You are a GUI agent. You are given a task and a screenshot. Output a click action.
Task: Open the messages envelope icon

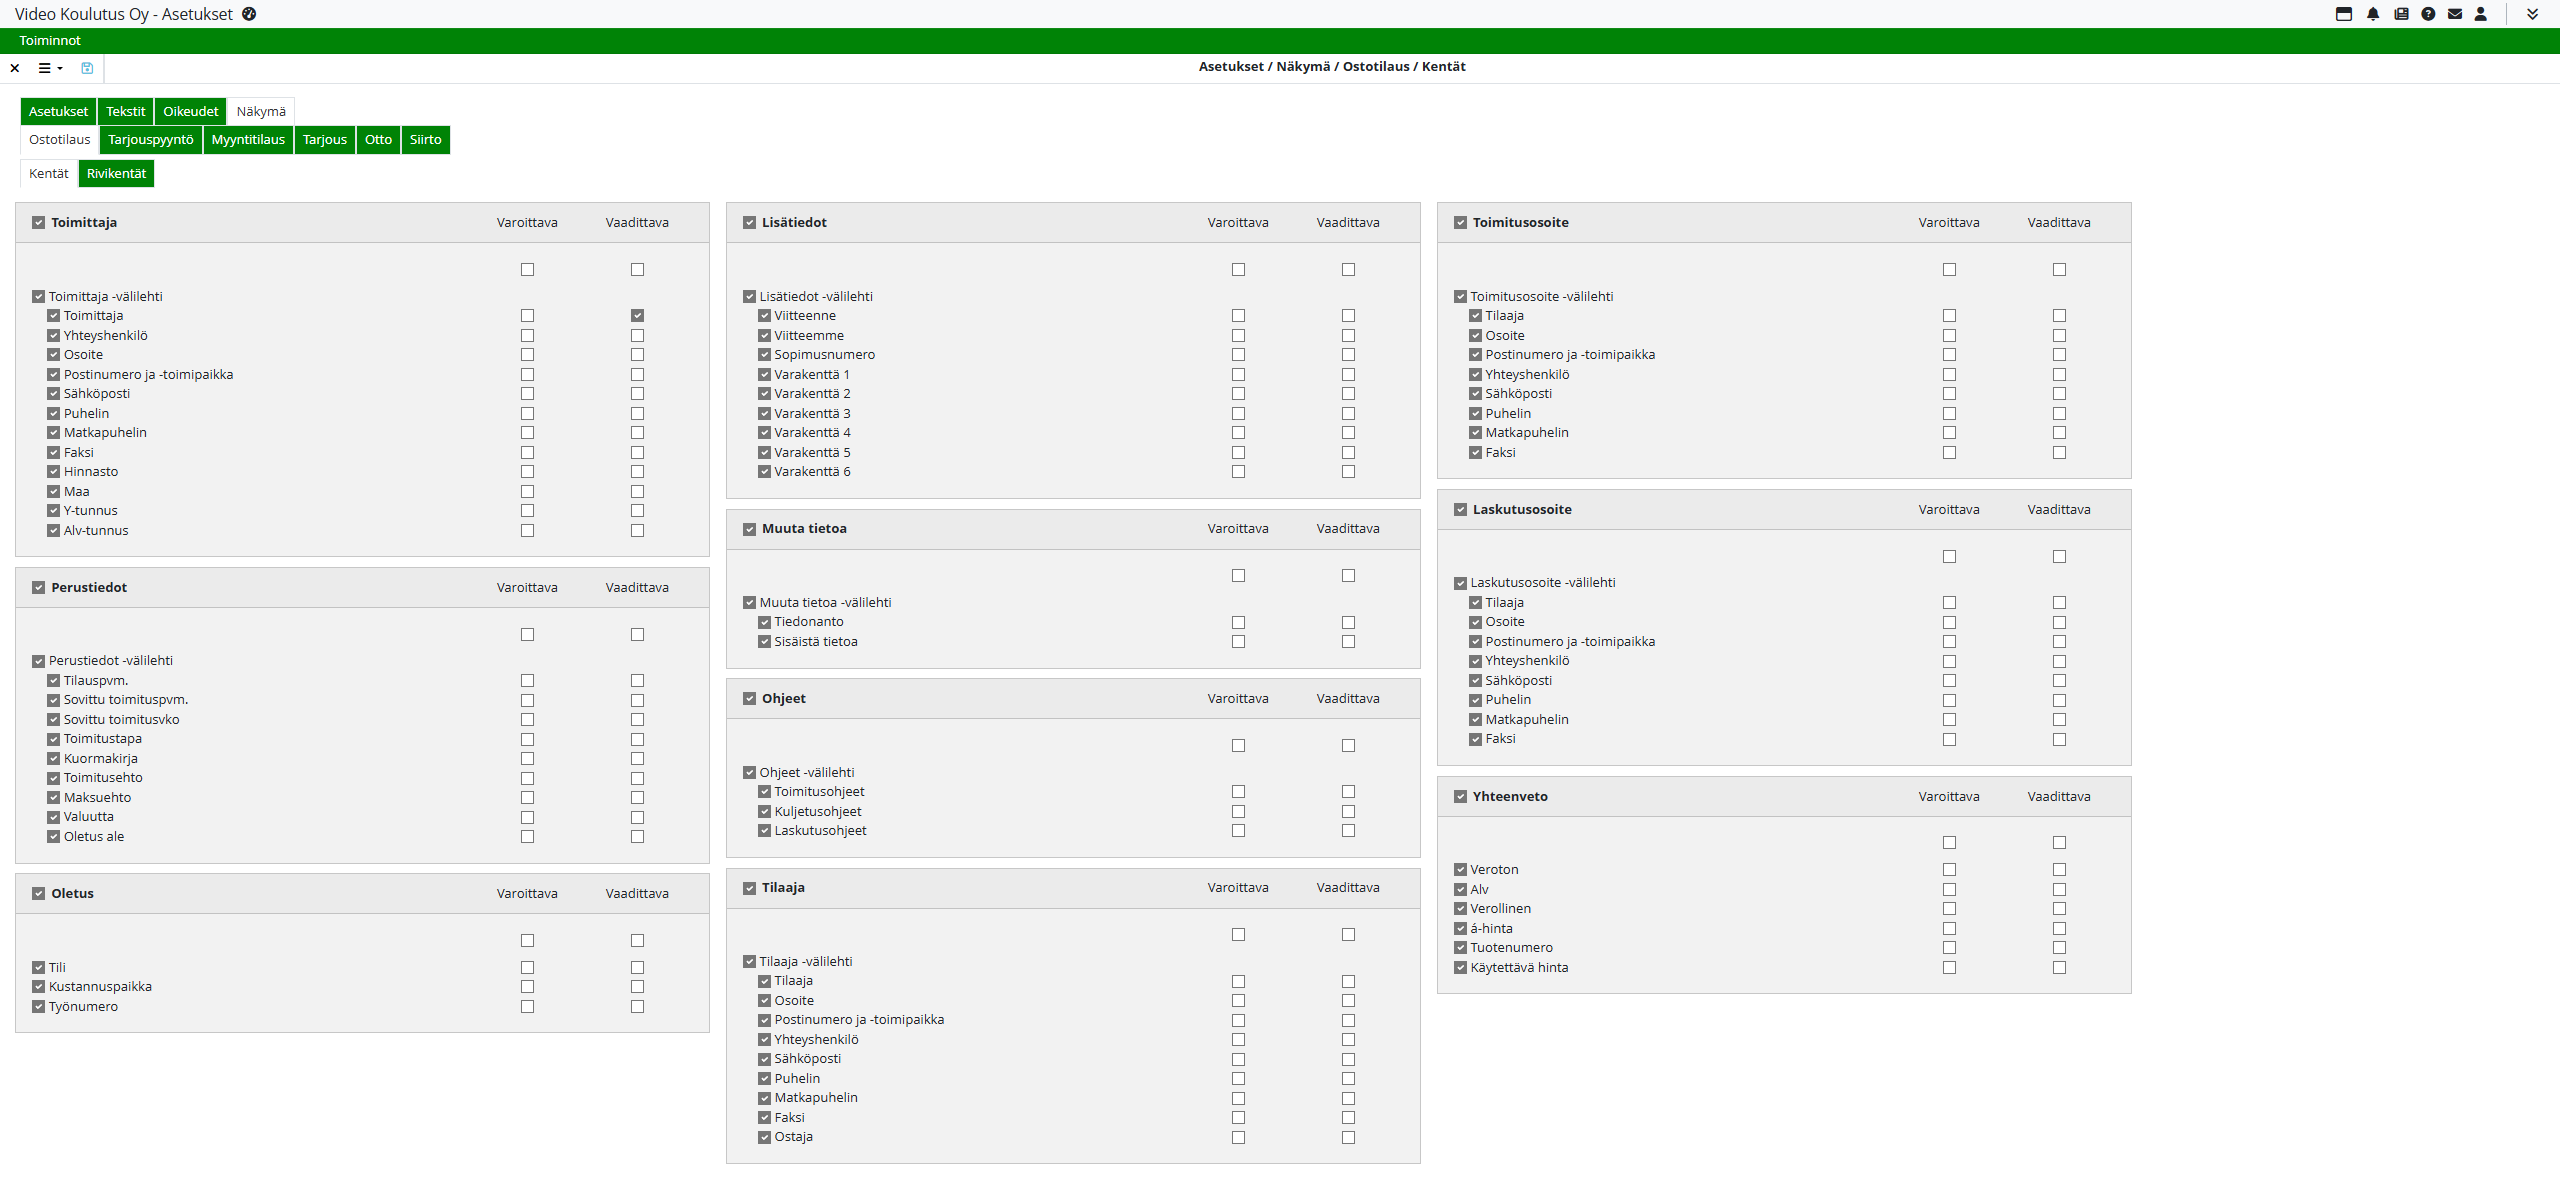[2455, 14]
